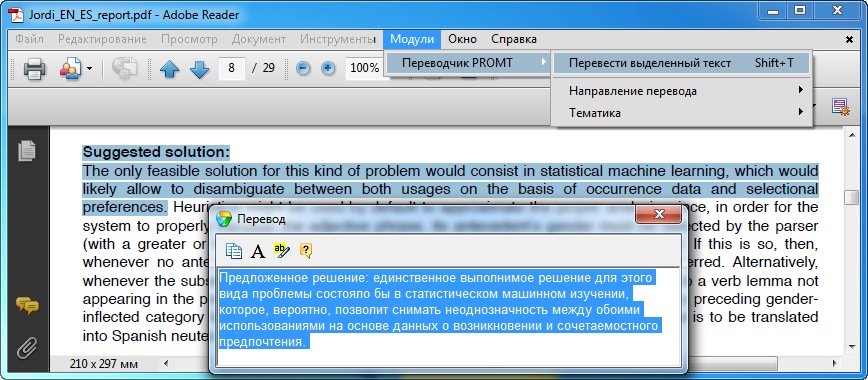Open the Просмотр menu
The image size is (868, 380).
pyautogui.click(x=189, y=39)
